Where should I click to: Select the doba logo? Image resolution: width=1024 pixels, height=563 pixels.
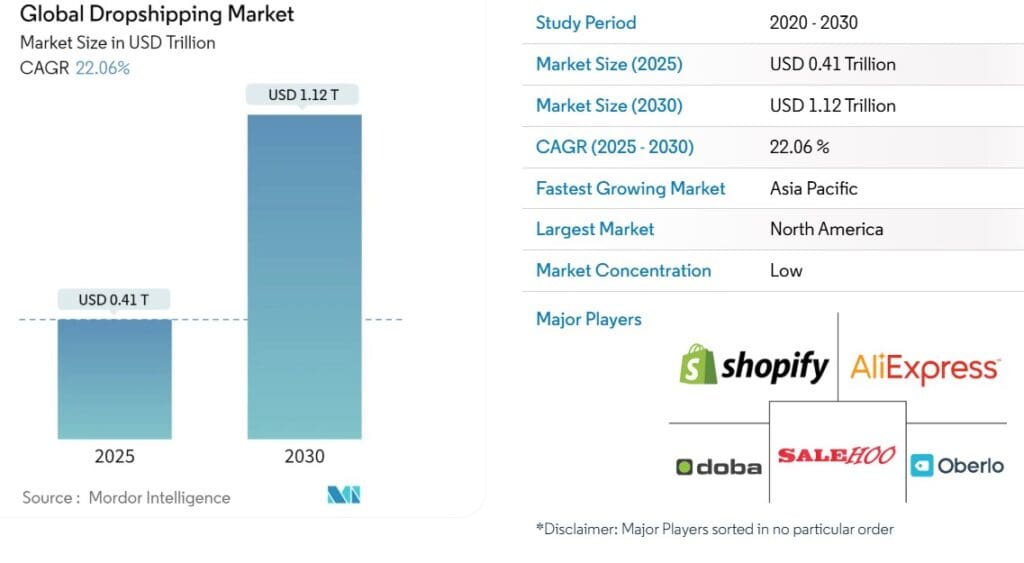tap(719, 467)
